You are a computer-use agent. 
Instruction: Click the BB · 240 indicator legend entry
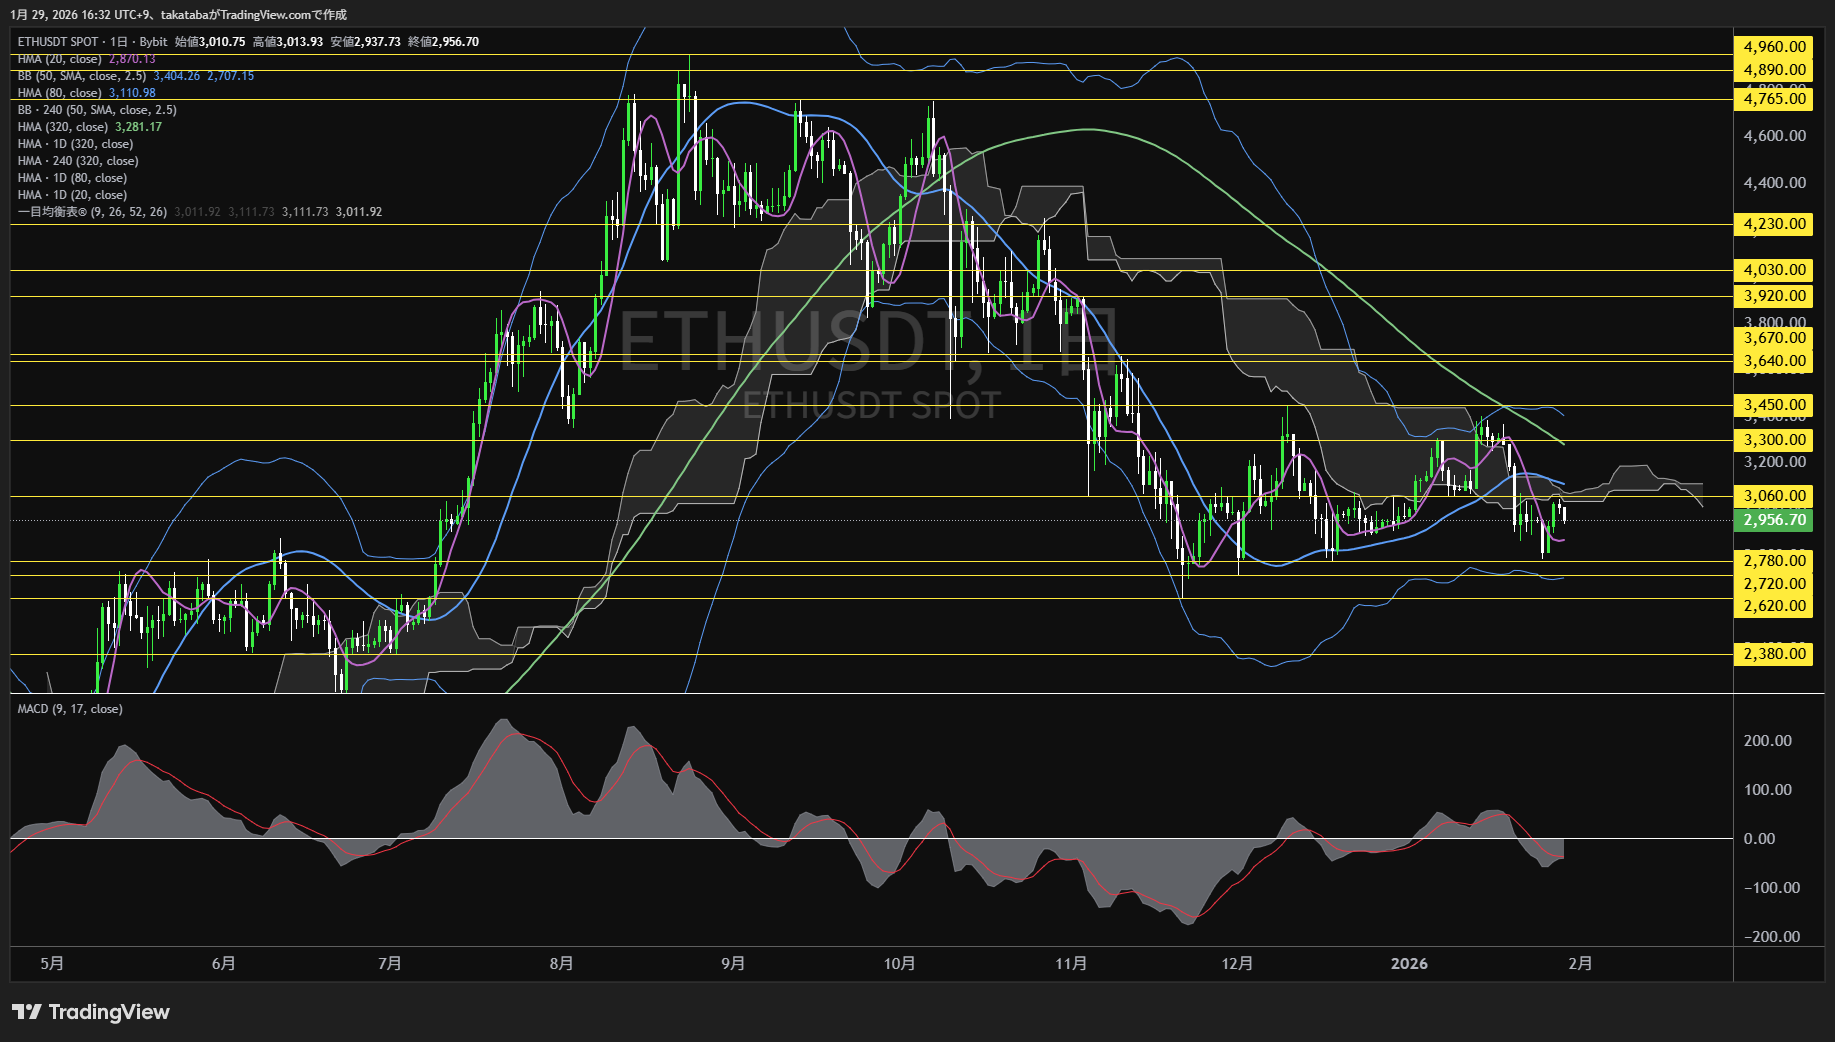pyautogui.click(x=97, y=110)
